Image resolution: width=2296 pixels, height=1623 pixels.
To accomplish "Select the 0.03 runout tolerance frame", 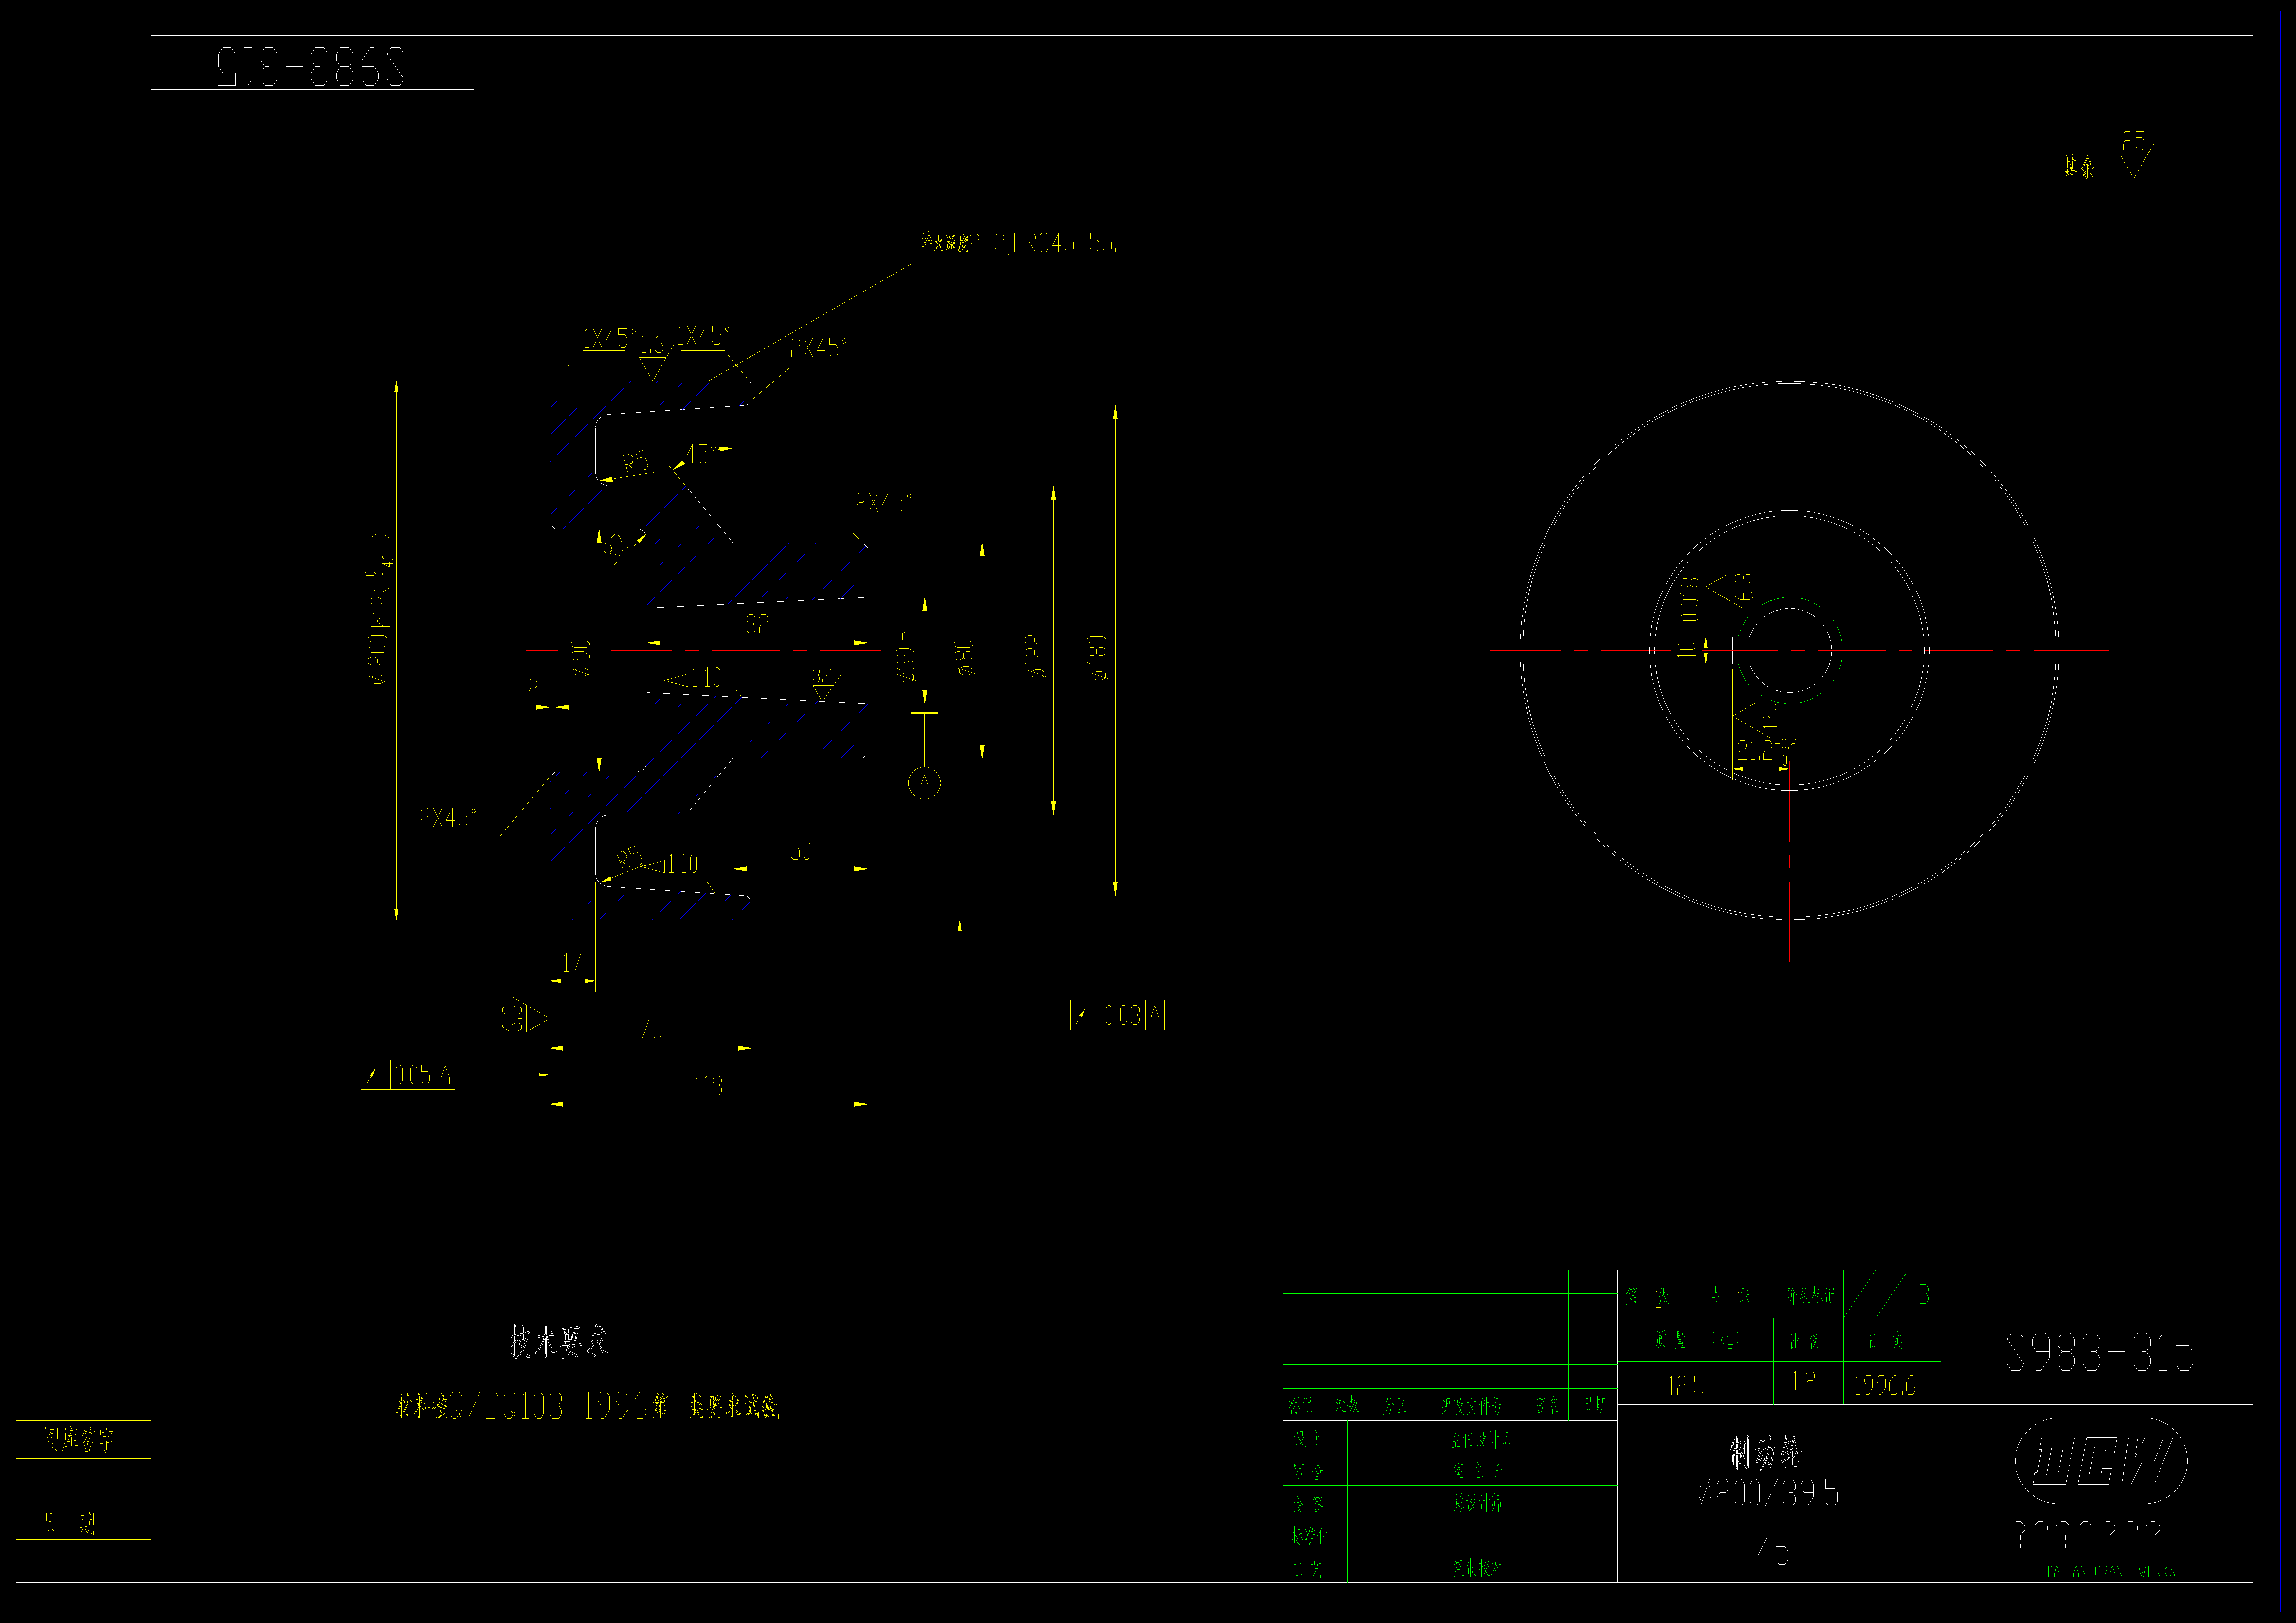I will pos(1117,1015).
